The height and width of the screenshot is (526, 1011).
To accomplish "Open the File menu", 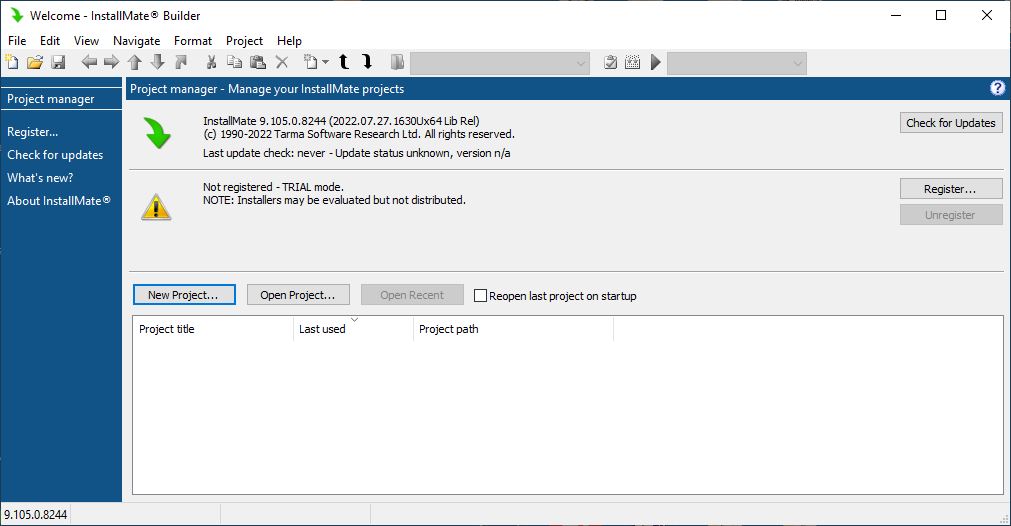I will point(17,41).
